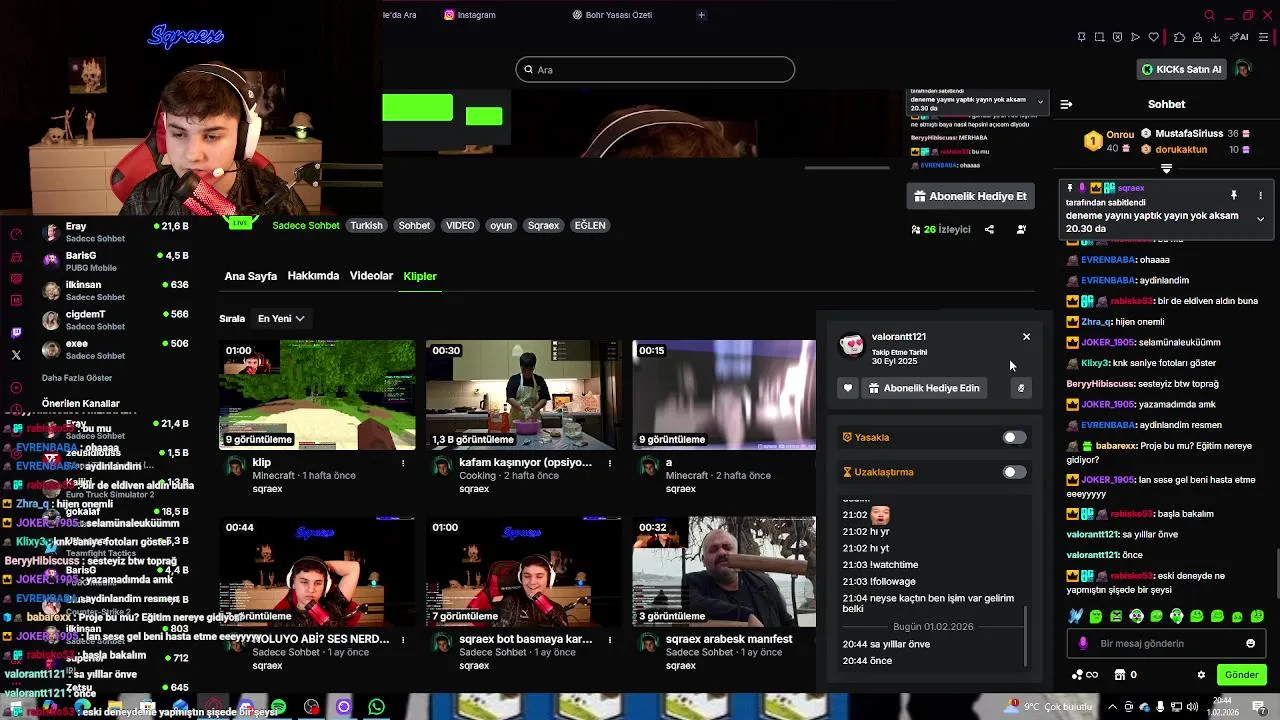The image size is (1280, 720).
Task: Select the Klipler tab
Action: coord(420,276)
